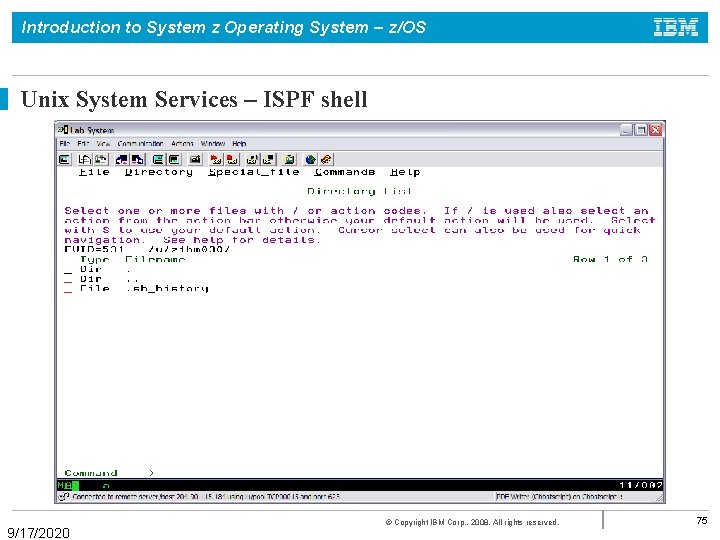This screenshot has height=540, width=720.
Task: Click the cursor position 11/002 indicator
Action: point(640,485)
